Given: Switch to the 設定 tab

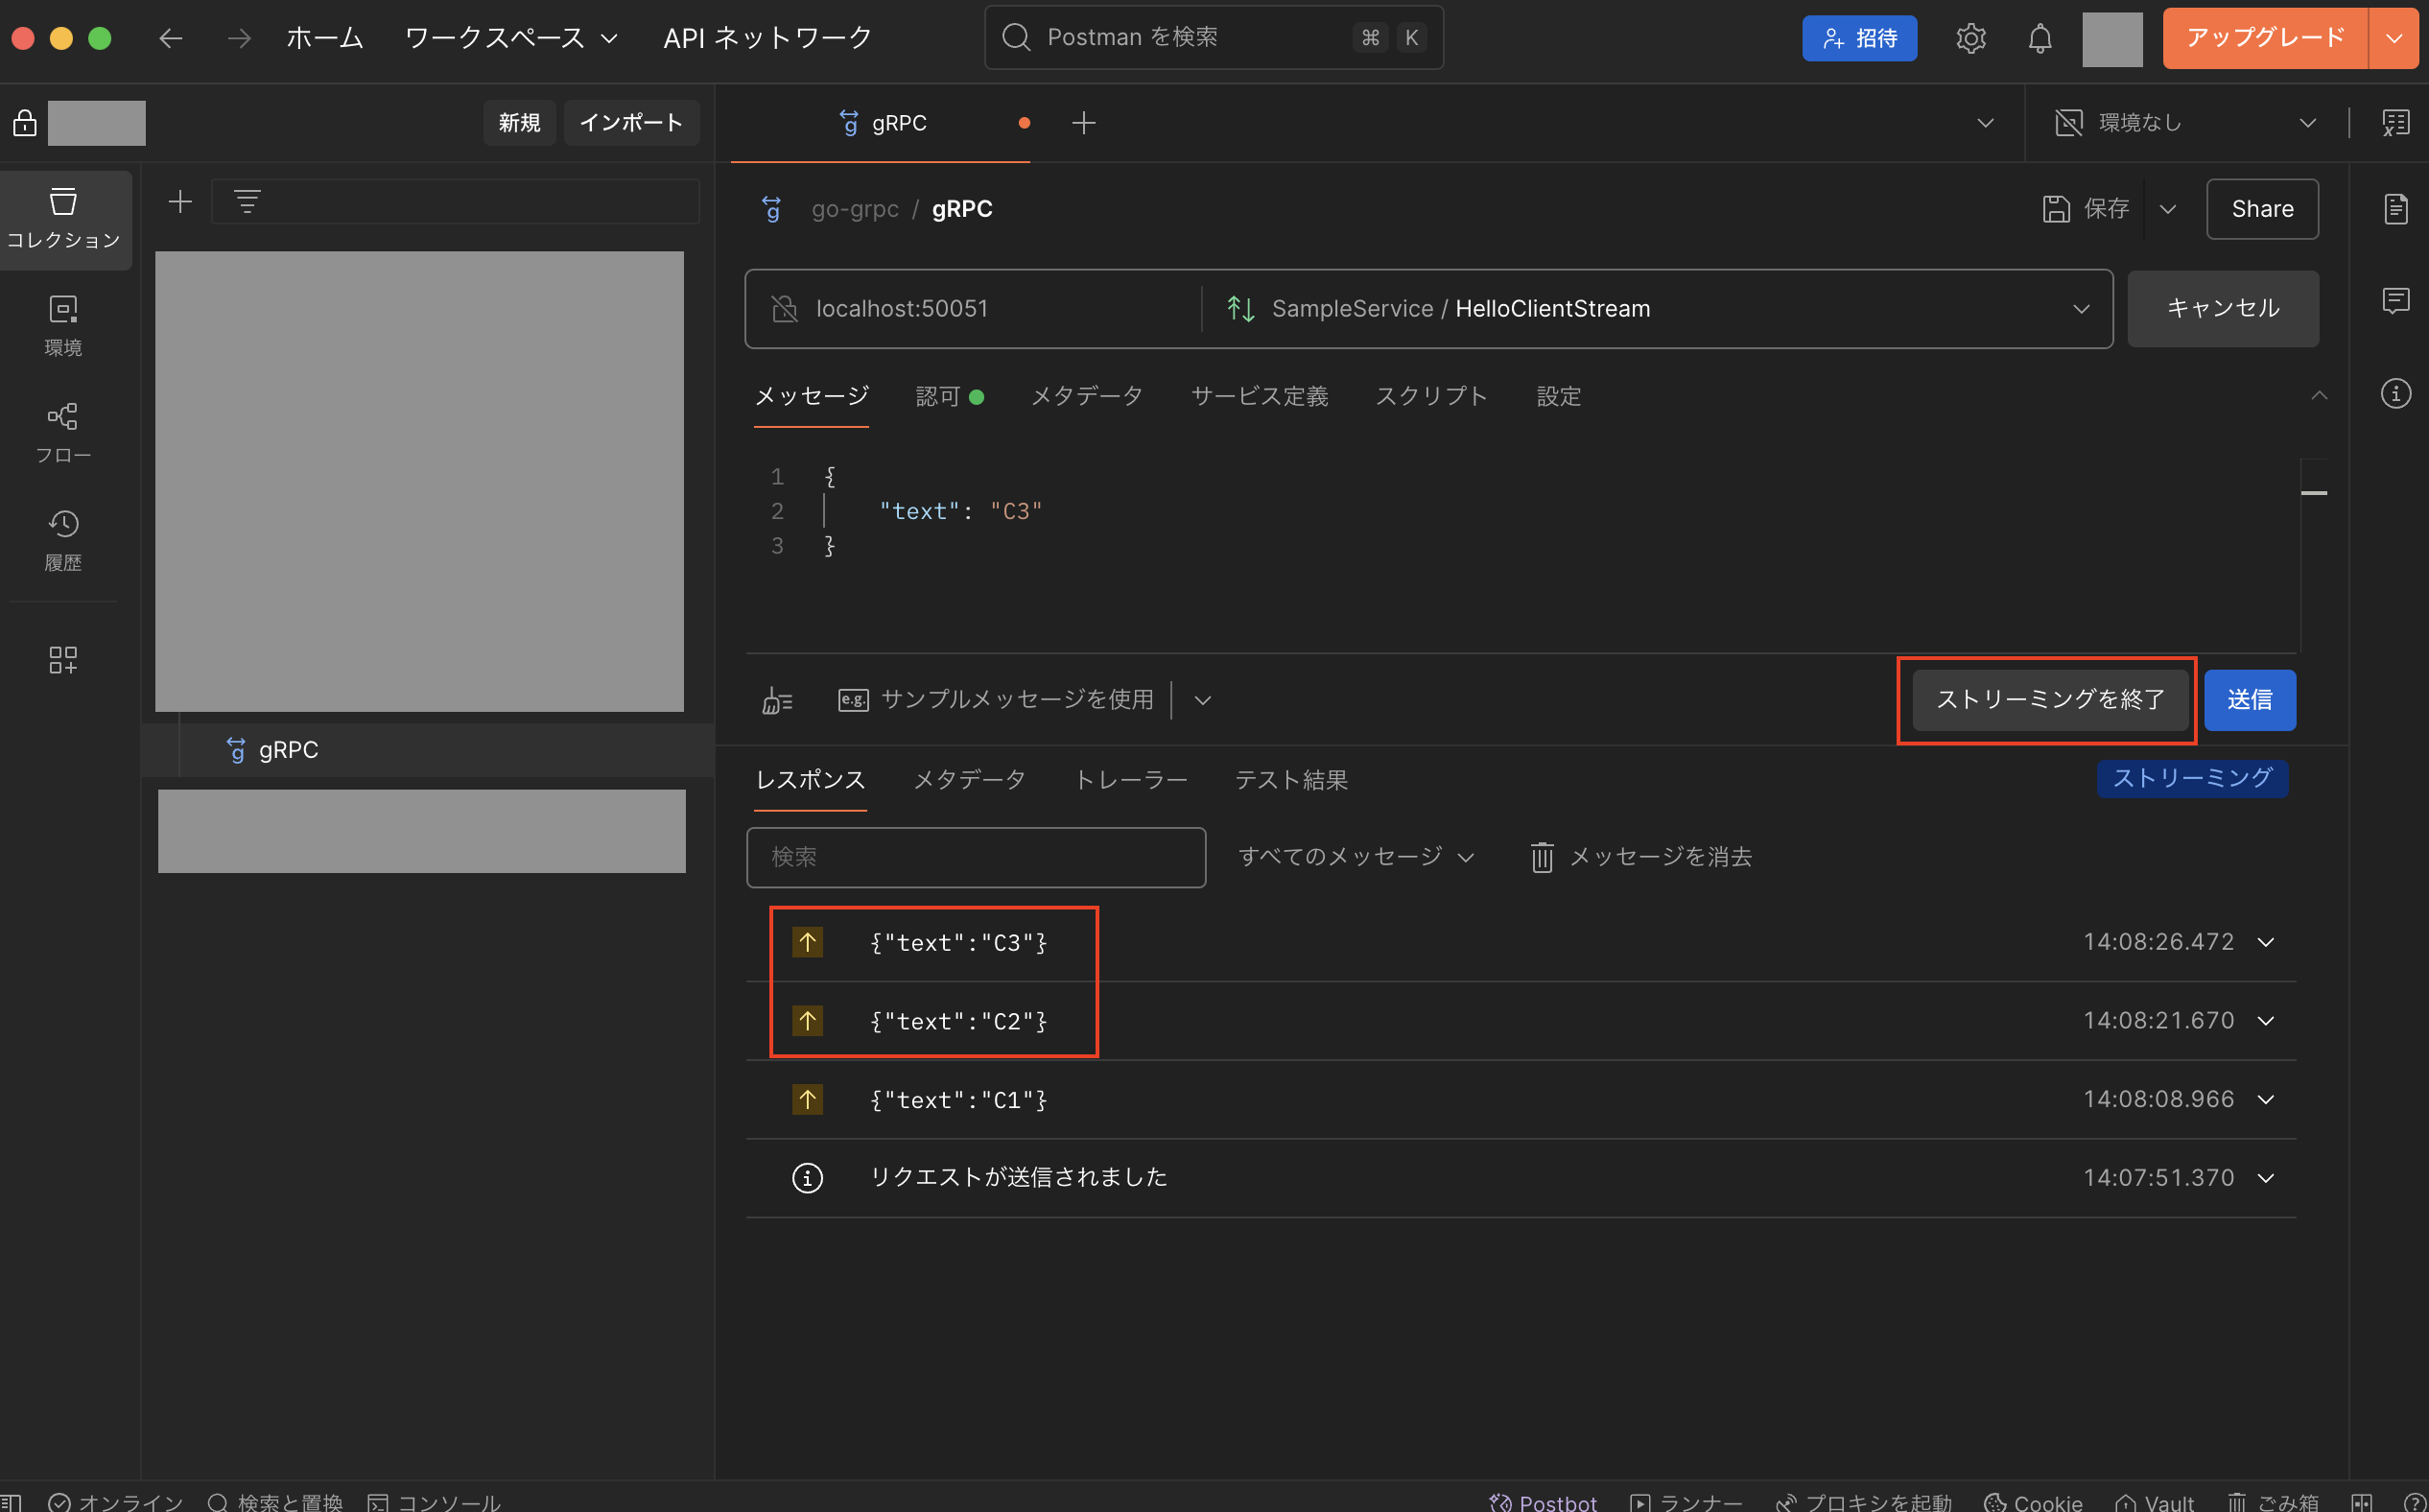Looking at the screenshot, I should click(x=1558, y=396).
